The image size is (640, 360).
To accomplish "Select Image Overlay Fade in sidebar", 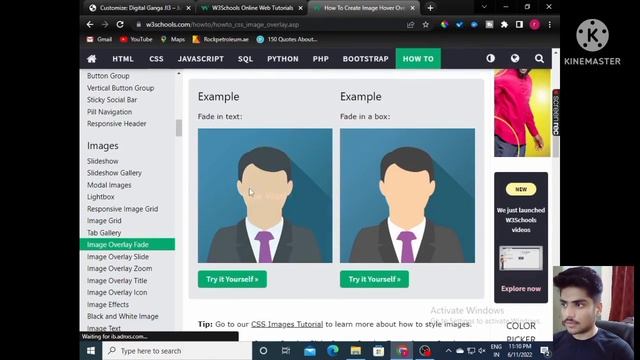I will coord(127,244).
